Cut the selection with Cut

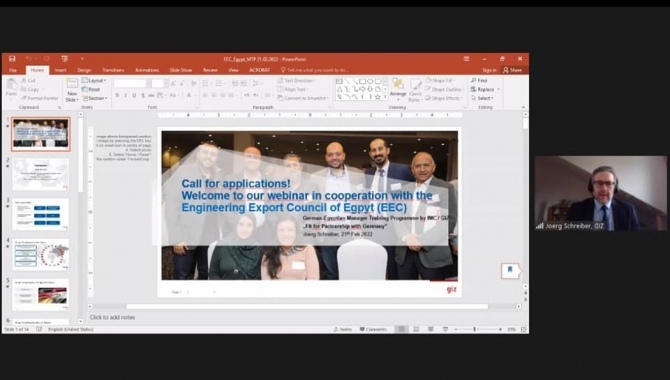click(x=29, y=80)
